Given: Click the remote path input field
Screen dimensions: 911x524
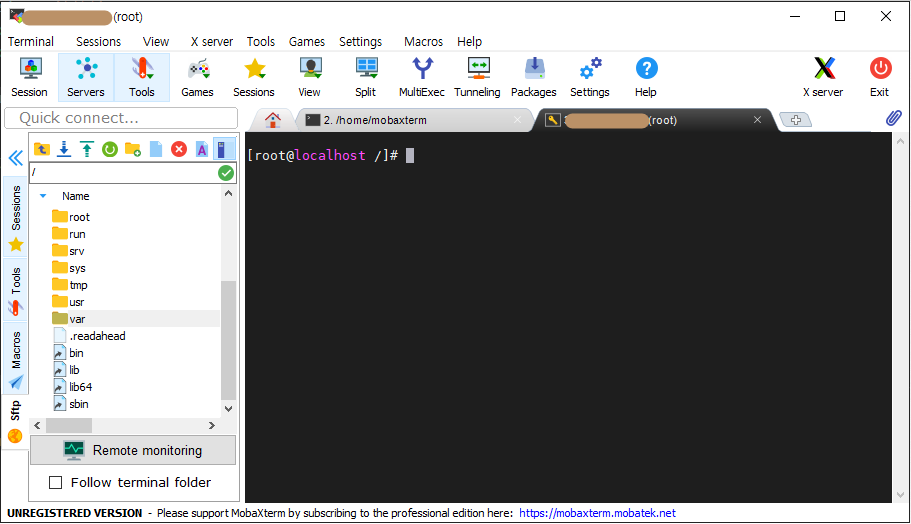Looking at the screenshot, I should tap(123, 173).
